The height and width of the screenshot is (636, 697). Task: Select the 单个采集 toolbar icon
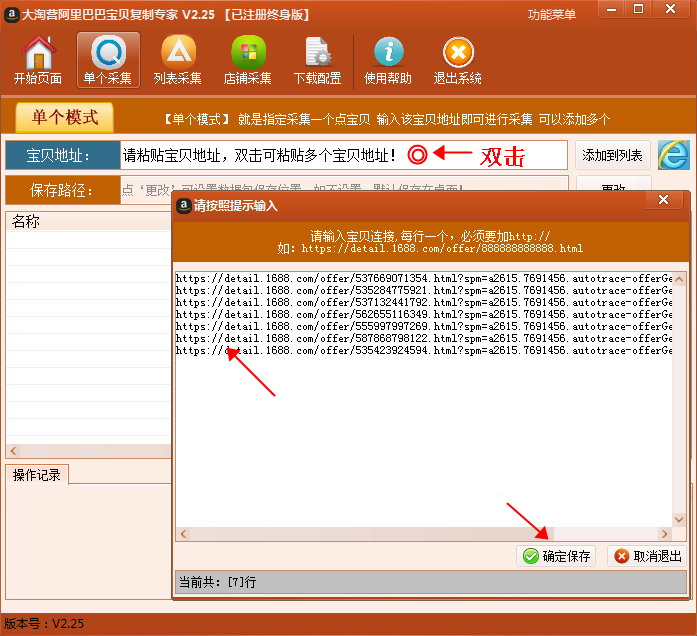click(x=108, y=60)
